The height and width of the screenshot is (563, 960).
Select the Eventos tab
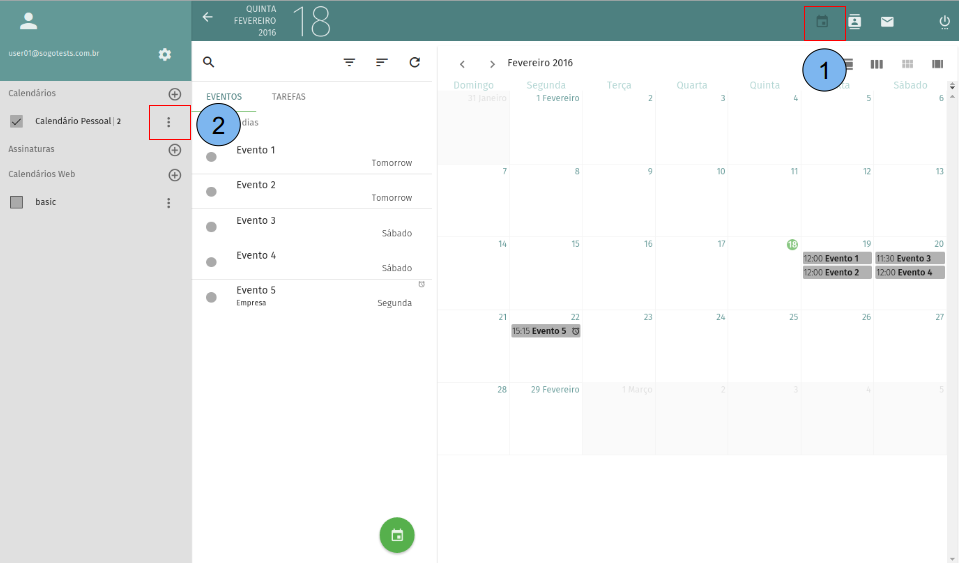tap(224, 97)
